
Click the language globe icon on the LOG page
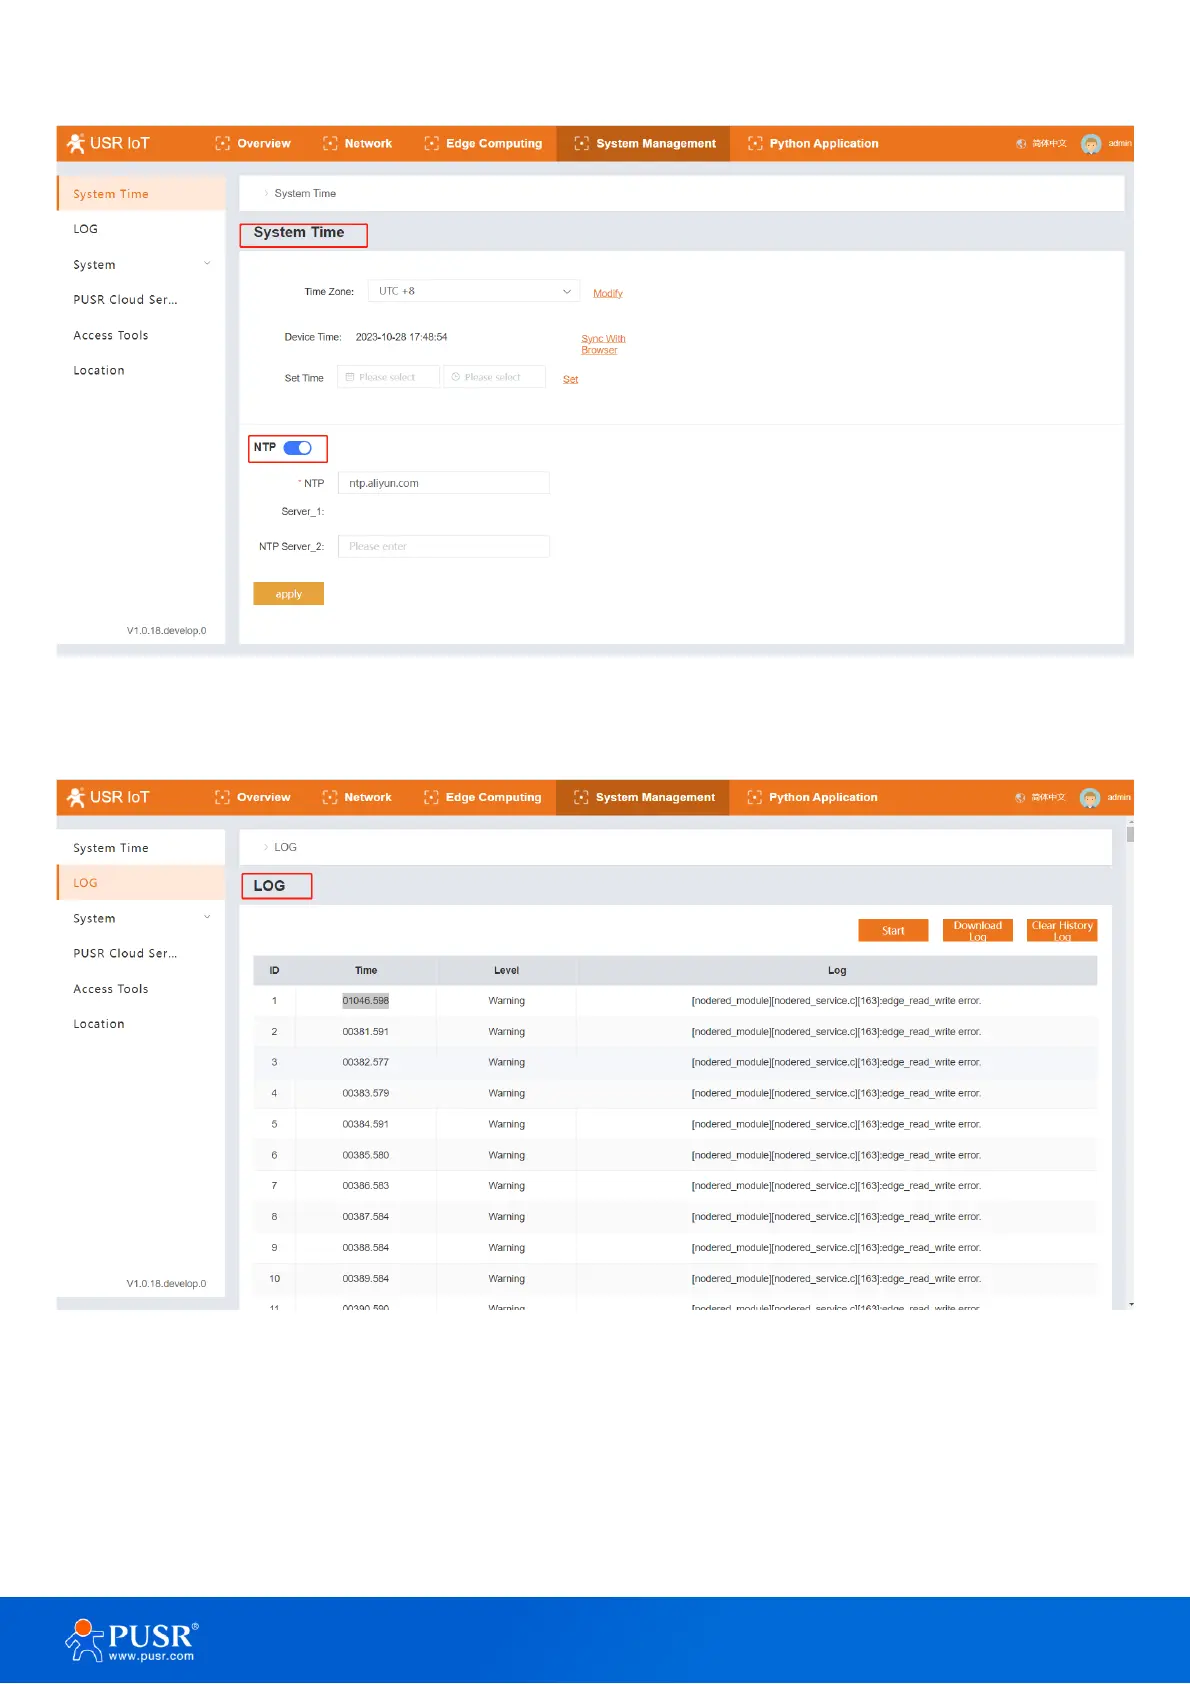[1020, 798]
